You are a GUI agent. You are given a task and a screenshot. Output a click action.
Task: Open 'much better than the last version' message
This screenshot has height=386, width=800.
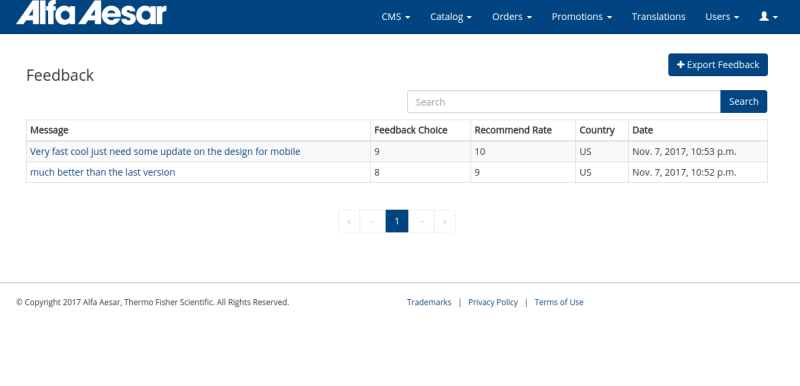pyautogui.click(x=103, y=172)
